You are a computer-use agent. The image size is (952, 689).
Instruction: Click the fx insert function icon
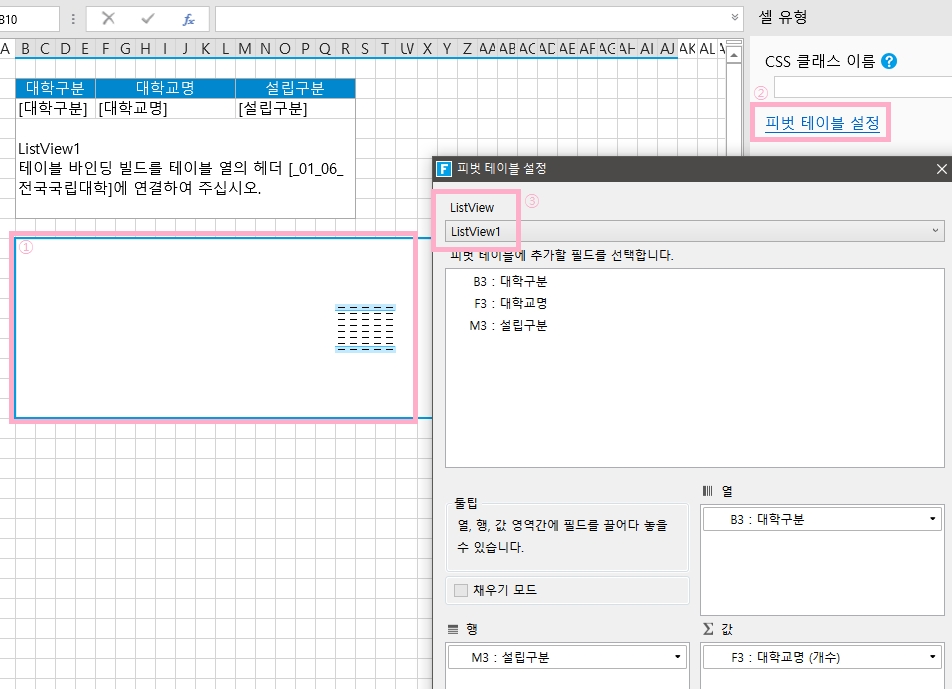click(188, 19)
